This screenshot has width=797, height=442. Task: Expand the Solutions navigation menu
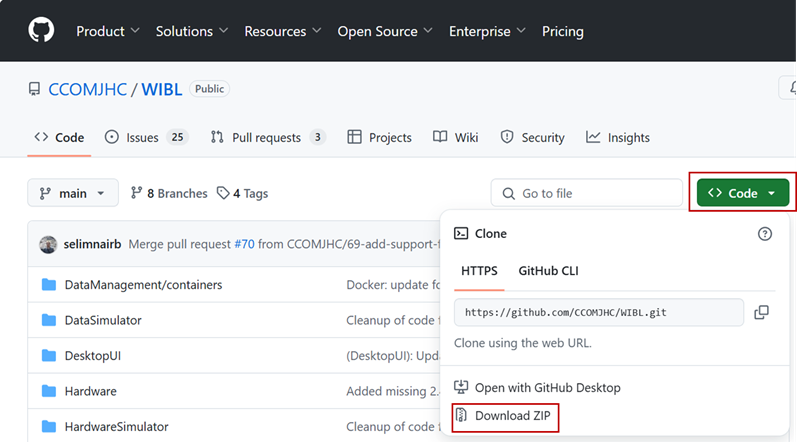pyautogui.click(x=191, y=31)
